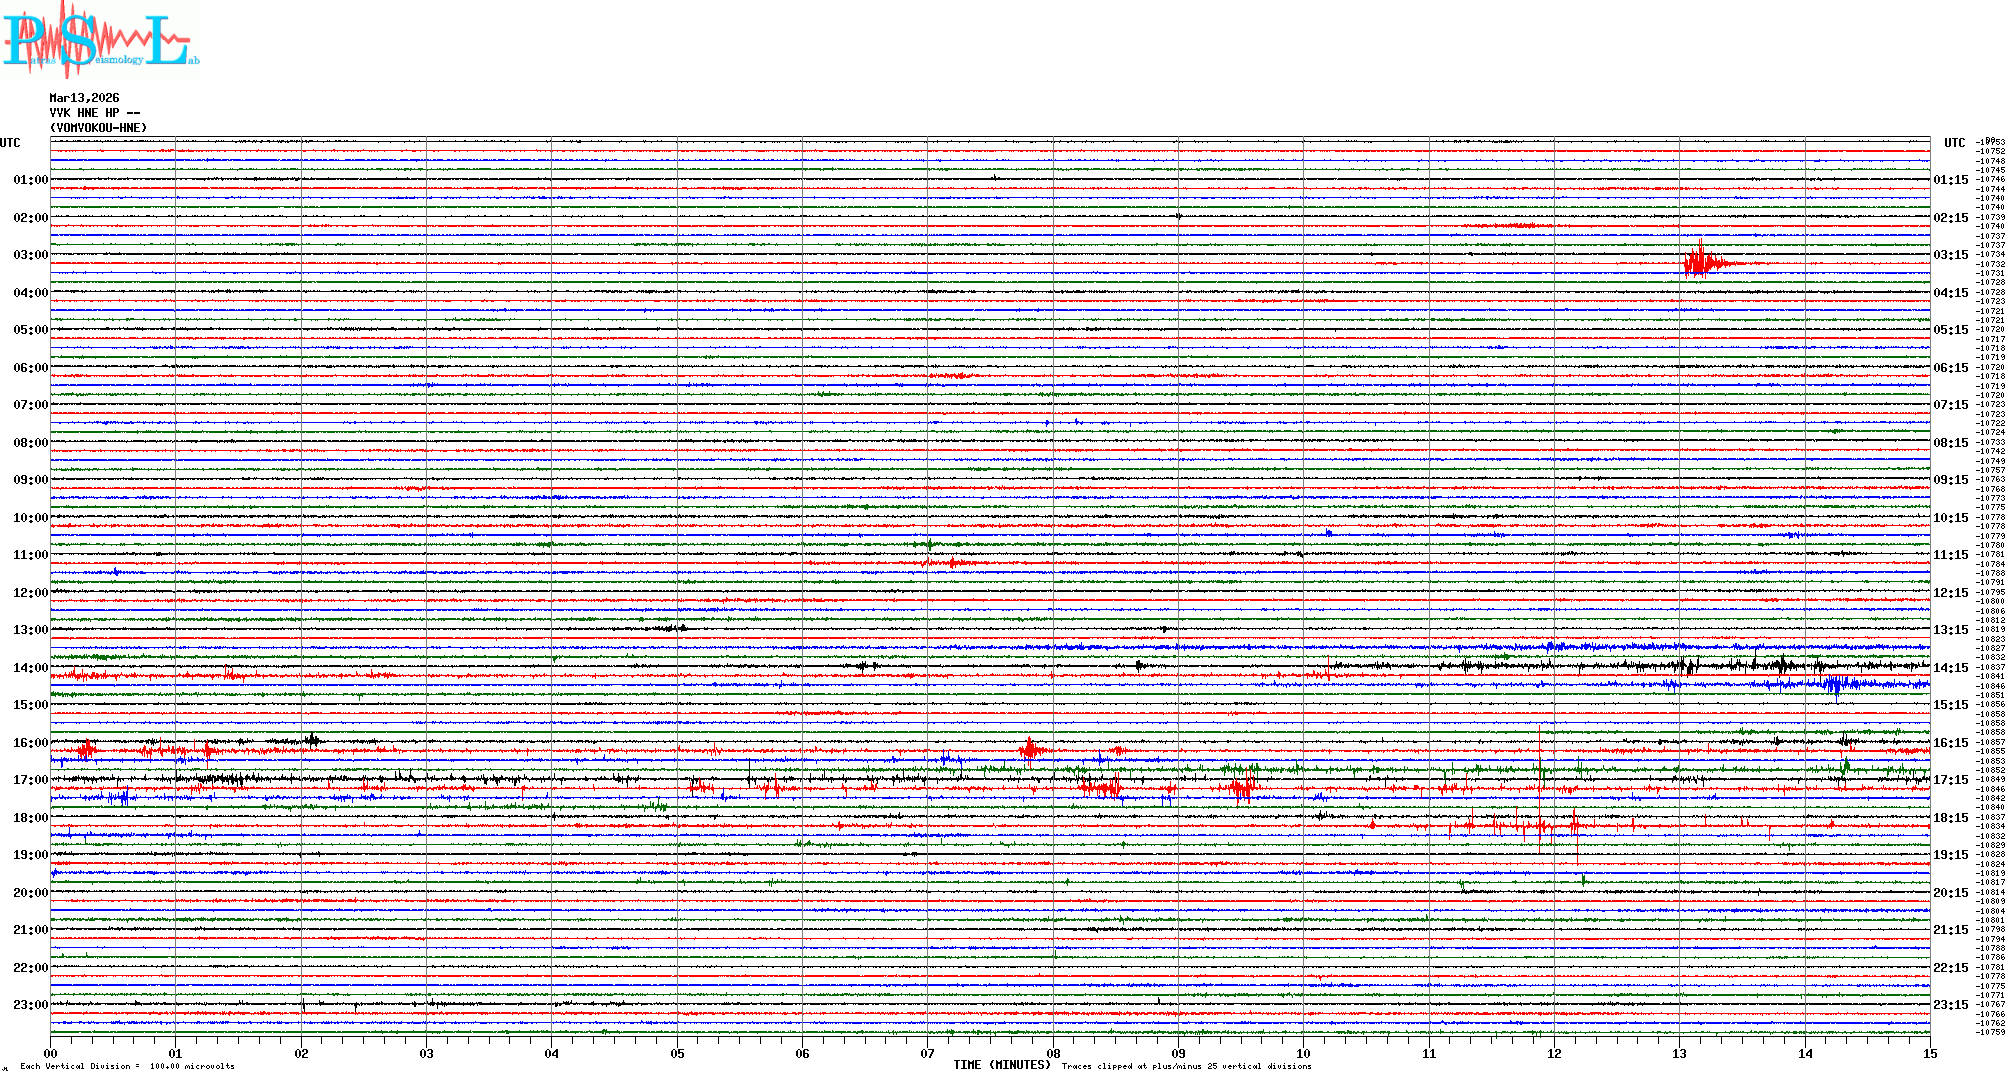Click the TIME (MINUTES) axis label

(1001, 1065)
